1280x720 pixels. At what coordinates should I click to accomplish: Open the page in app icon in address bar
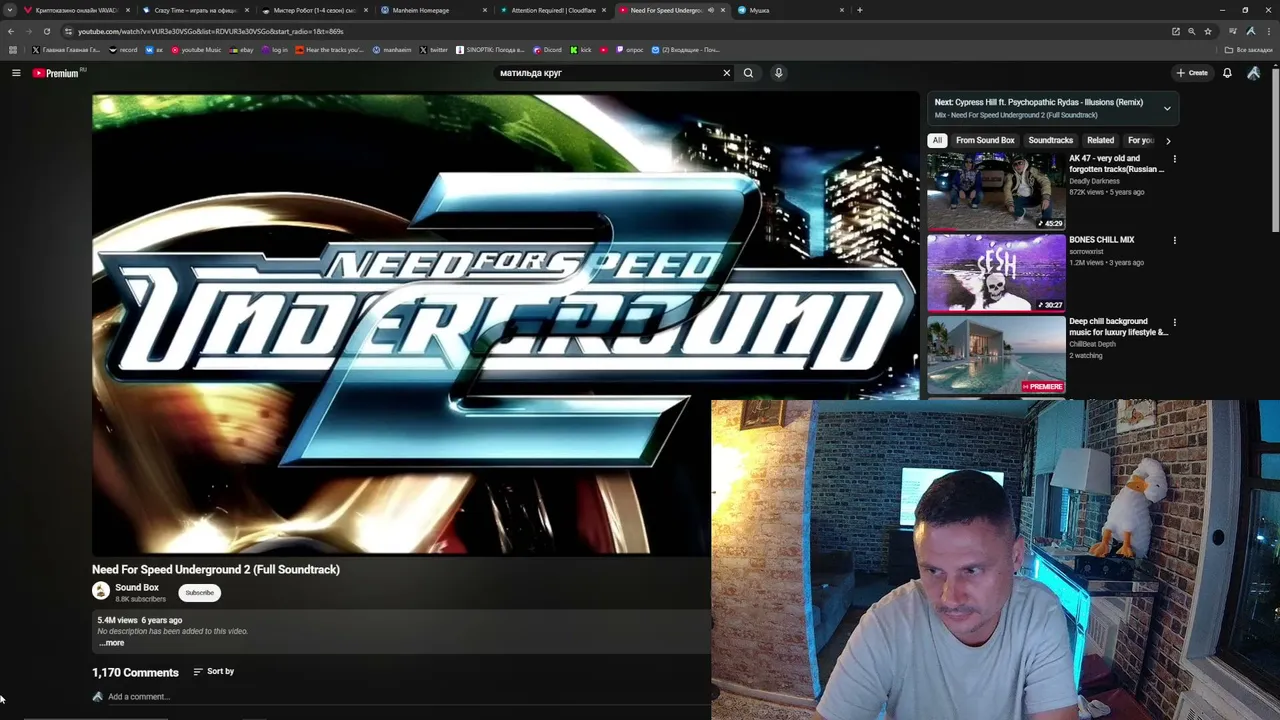[1176, 31]
